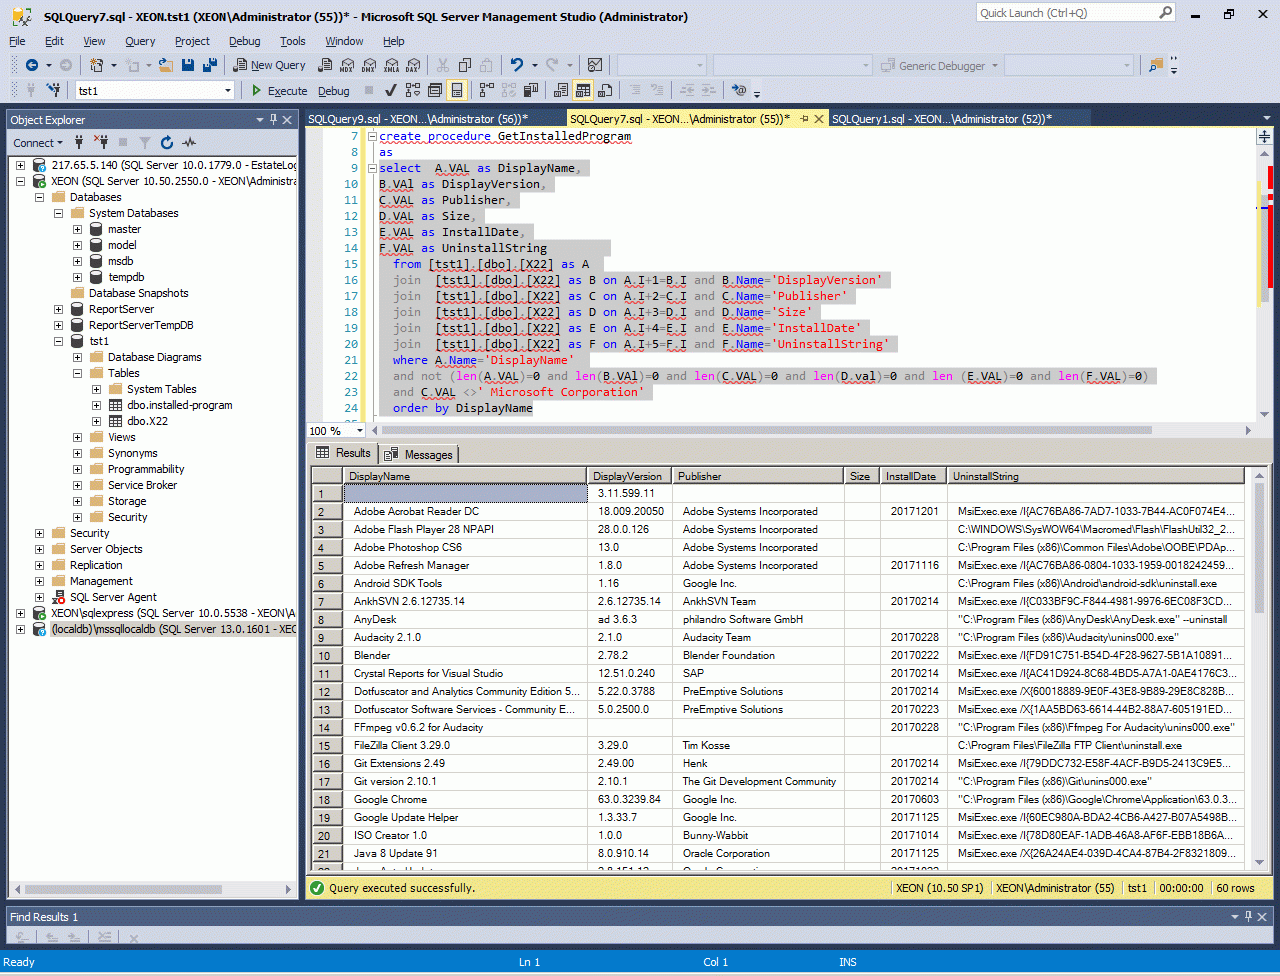Collapse the System Databases folder

point(59,213)
